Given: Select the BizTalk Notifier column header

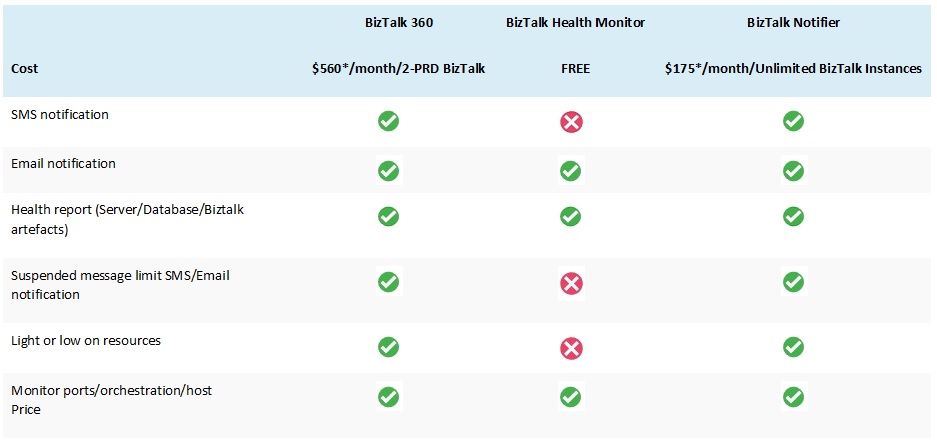Looking at the screenshot, I should [793, 19].
